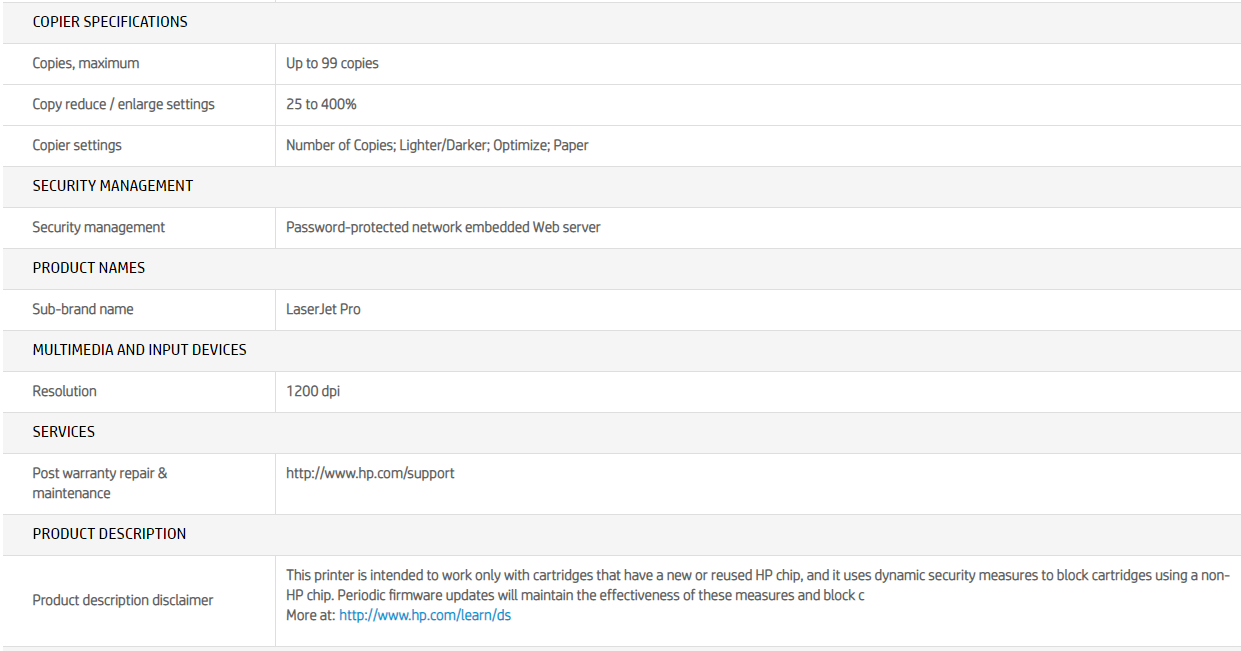Click the "25 to 400%" value
The image size is (1241, 651).
[321, 104]
